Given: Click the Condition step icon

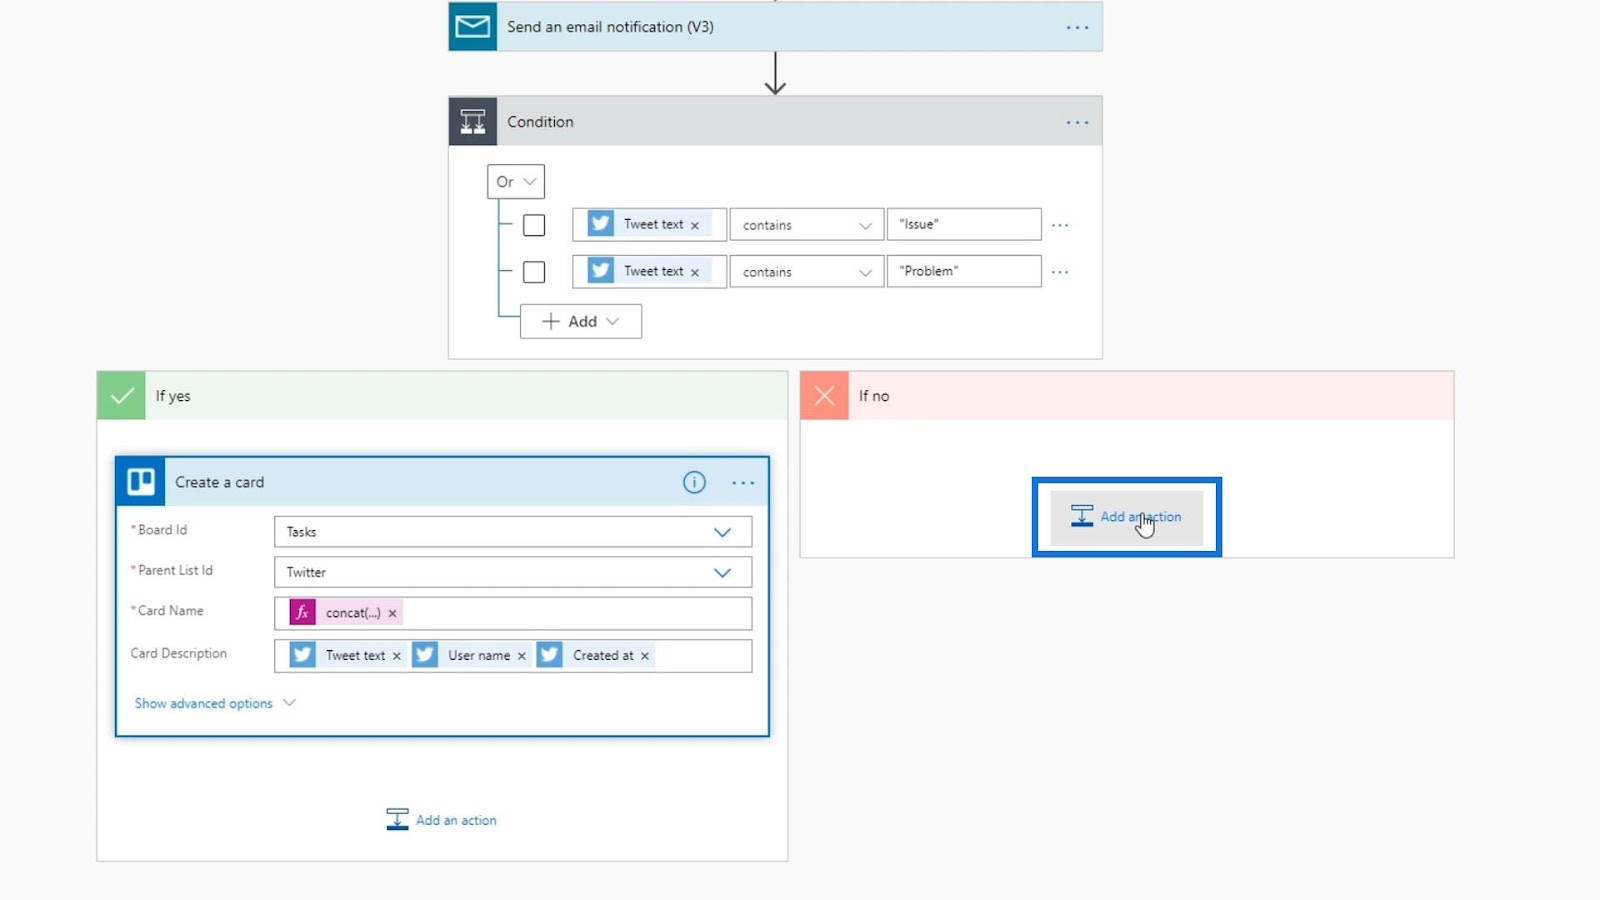Looking at the screenshot, I should [473, 122].
